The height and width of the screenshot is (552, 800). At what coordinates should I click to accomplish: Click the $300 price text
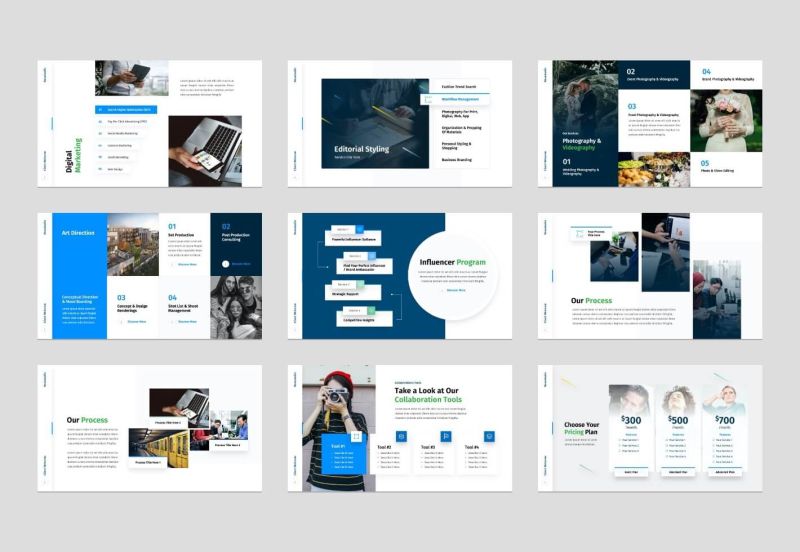click(631, 420)
